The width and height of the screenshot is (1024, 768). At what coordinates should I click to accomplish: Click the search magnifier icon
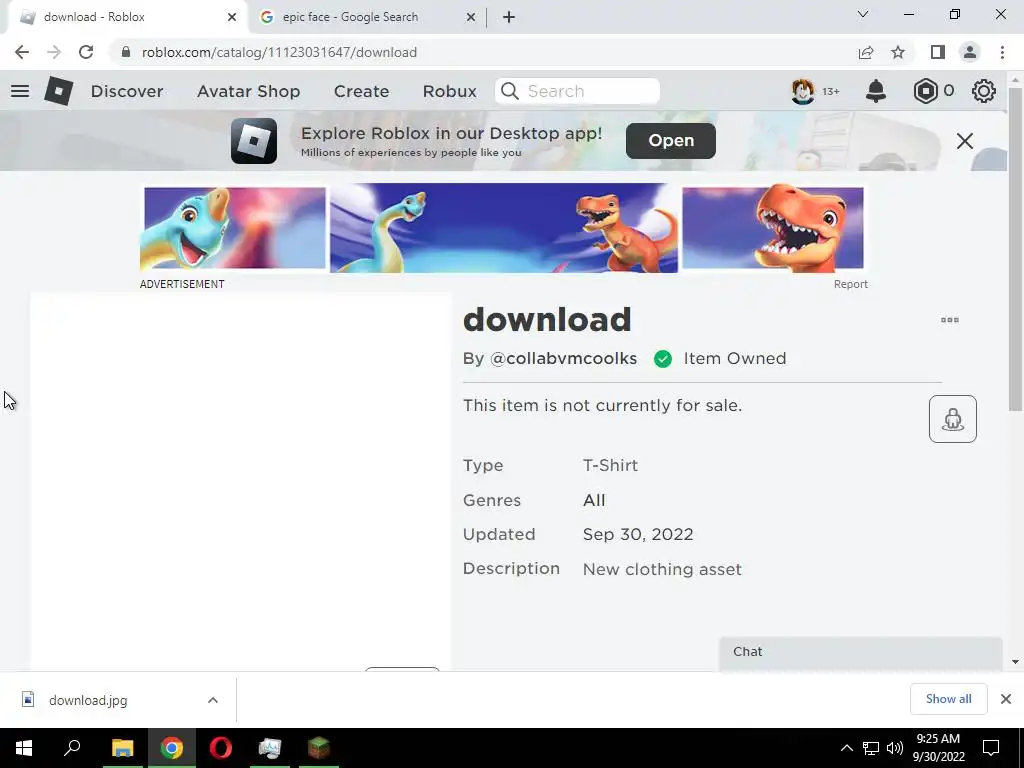coord(510,91)
